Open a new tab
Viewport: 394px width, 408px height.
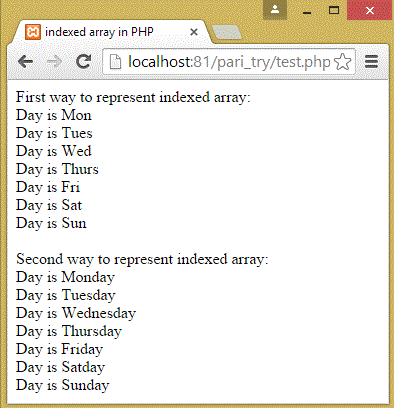[227, 32]
